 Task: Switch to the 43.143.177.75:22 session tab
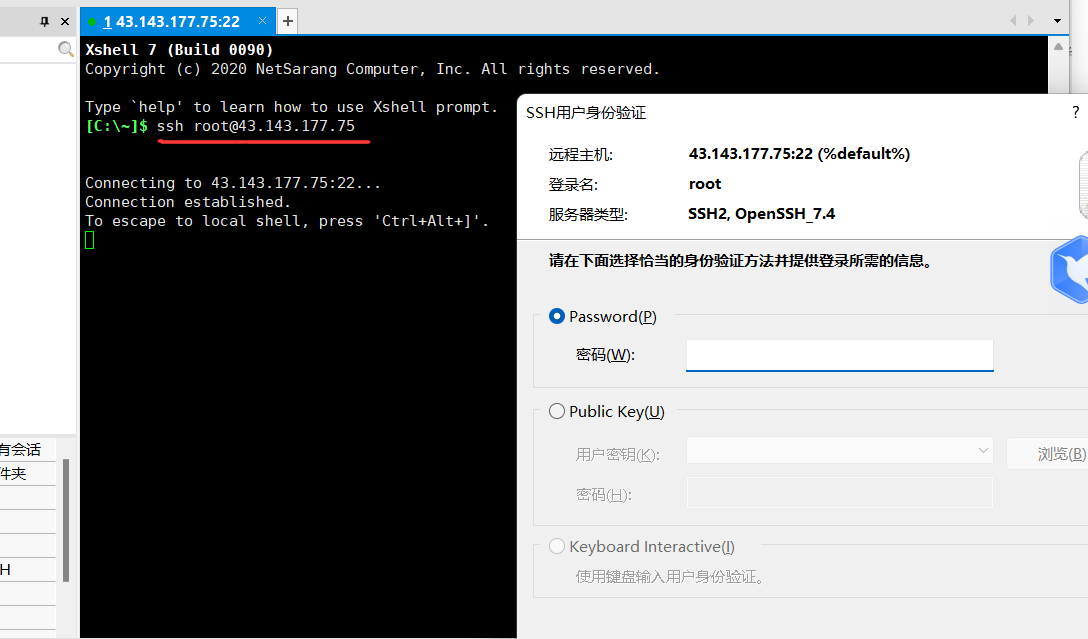pyautogui.click(x=171, y=22)
